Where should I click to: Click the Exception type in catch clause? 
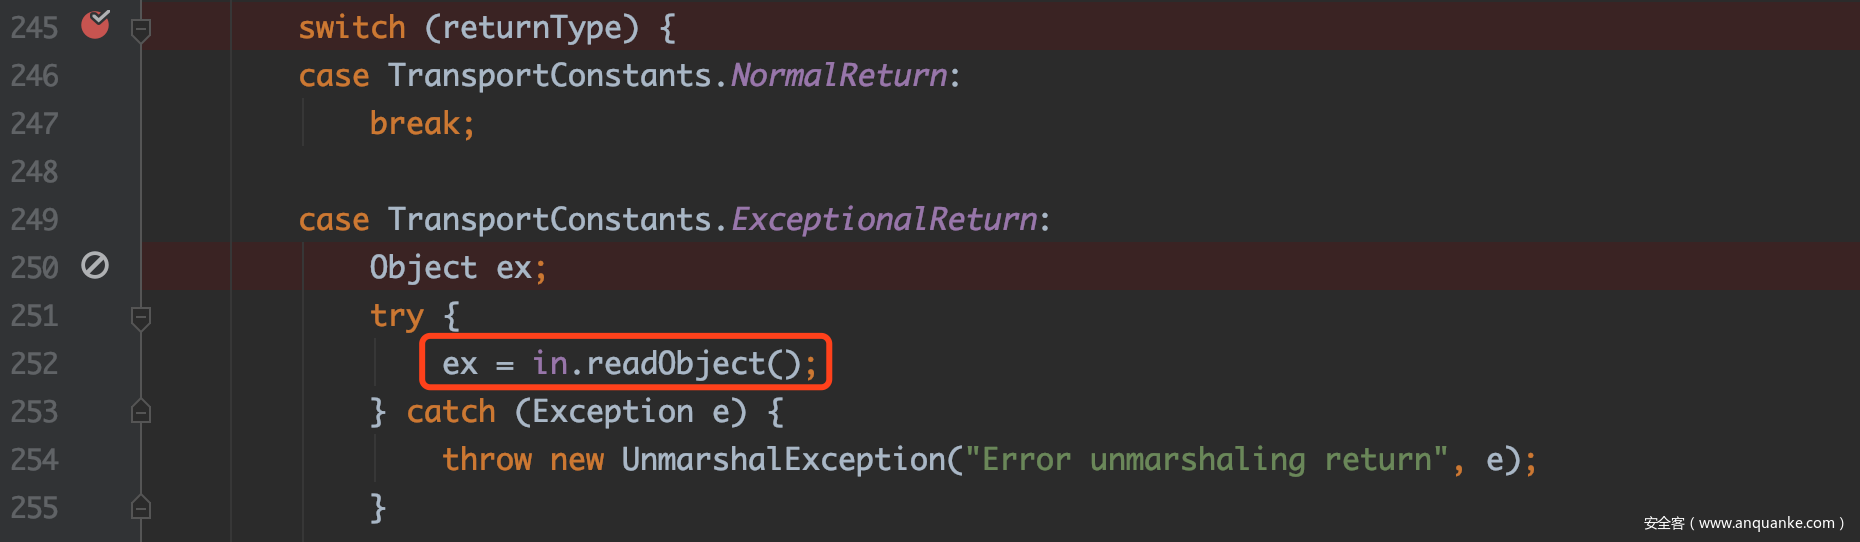click(612, 412)
